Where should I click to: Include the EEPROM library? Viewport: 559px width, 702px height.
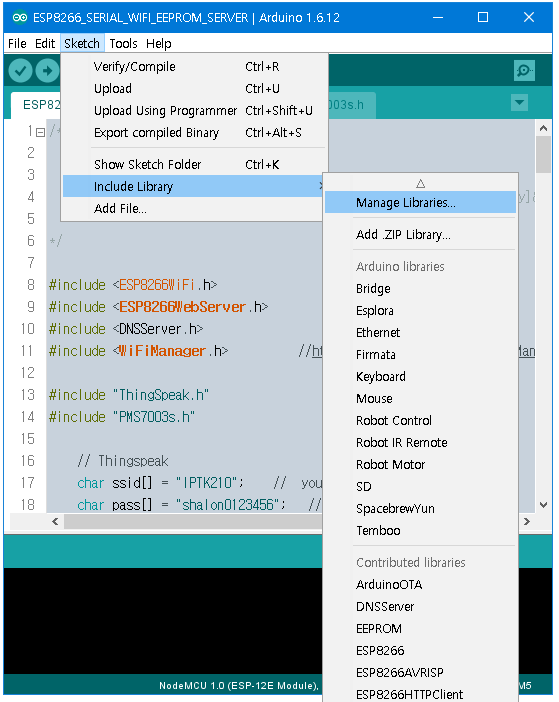[420, 629]
